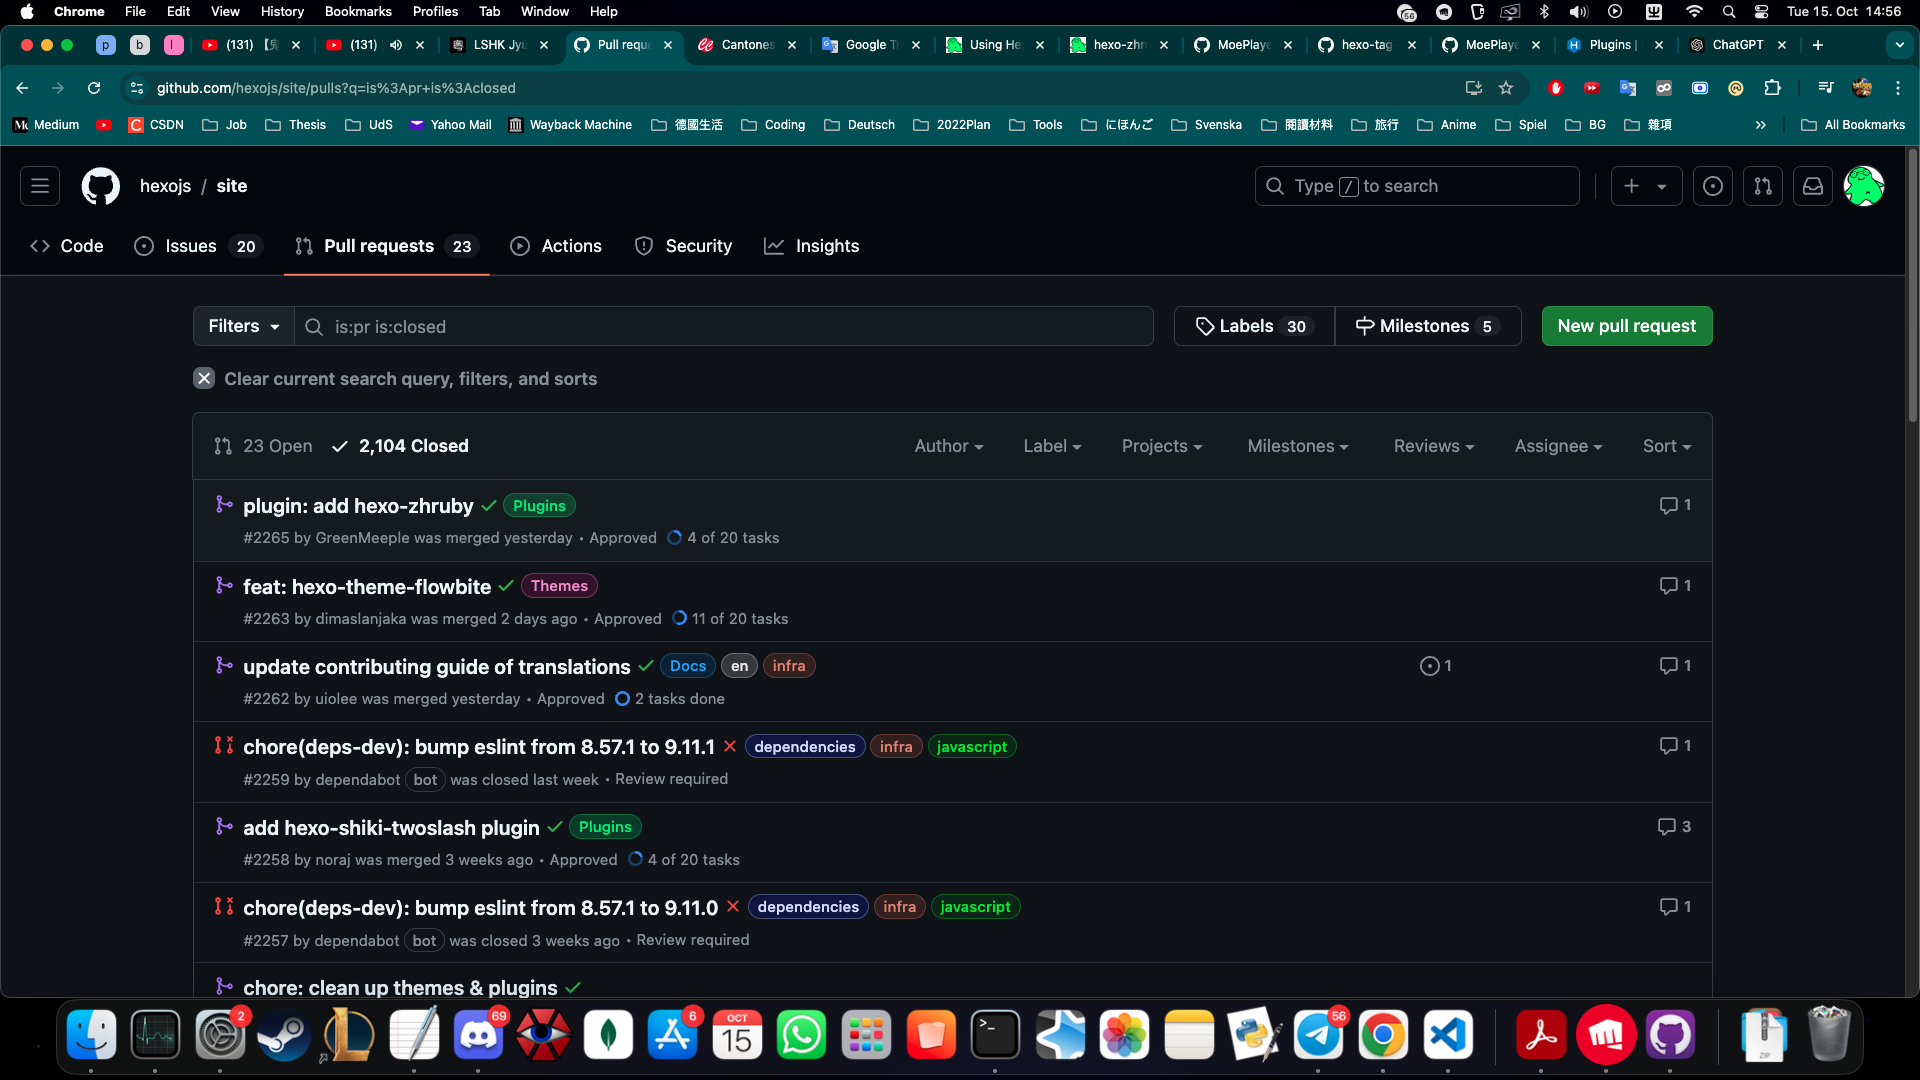Screen dimensions: 1920x1080
Task: Open the Filters dropdown
Action: 244,326
